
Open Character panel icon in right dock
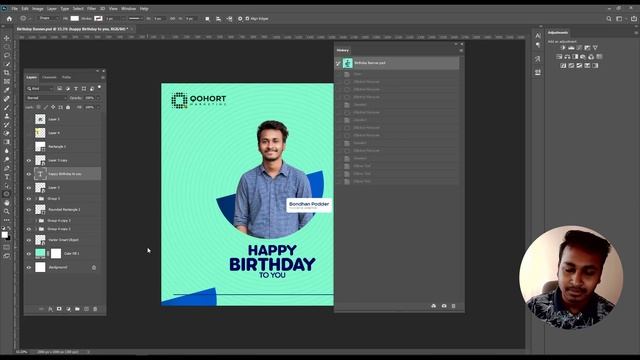pyautogui.click(x=538, y=36)
